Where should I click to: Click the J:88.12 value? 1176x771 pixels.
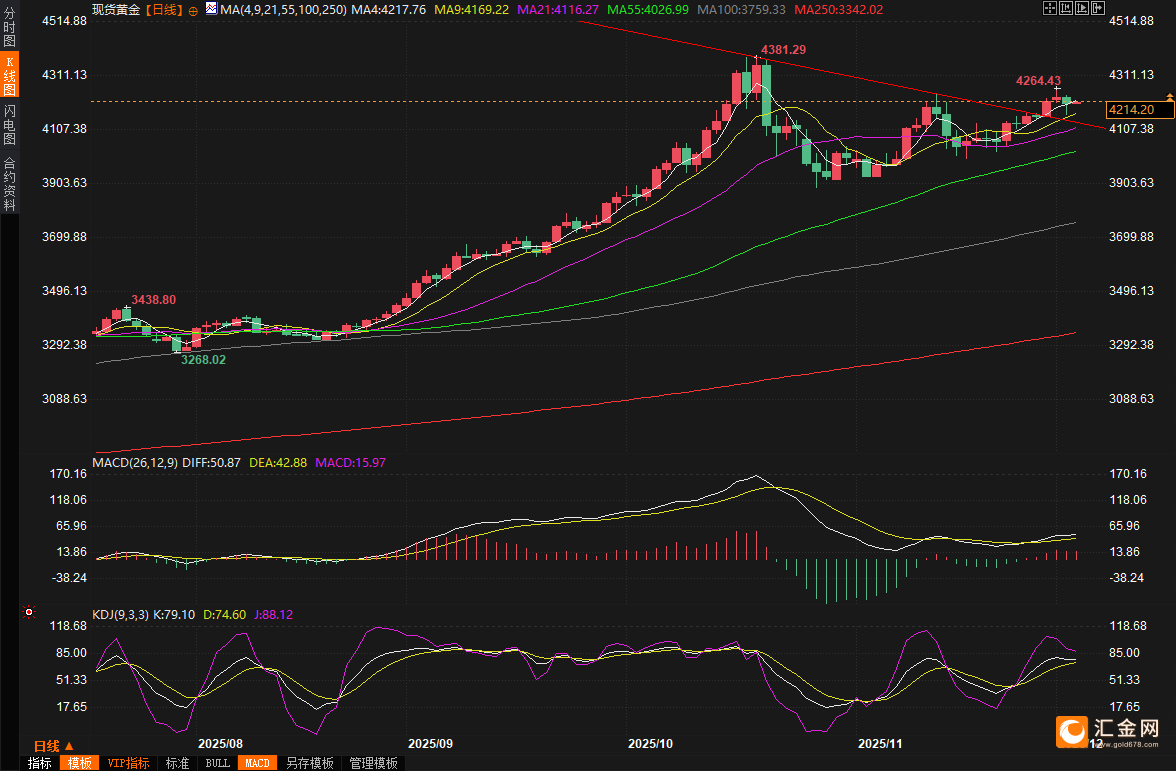(x=274, y=614)
